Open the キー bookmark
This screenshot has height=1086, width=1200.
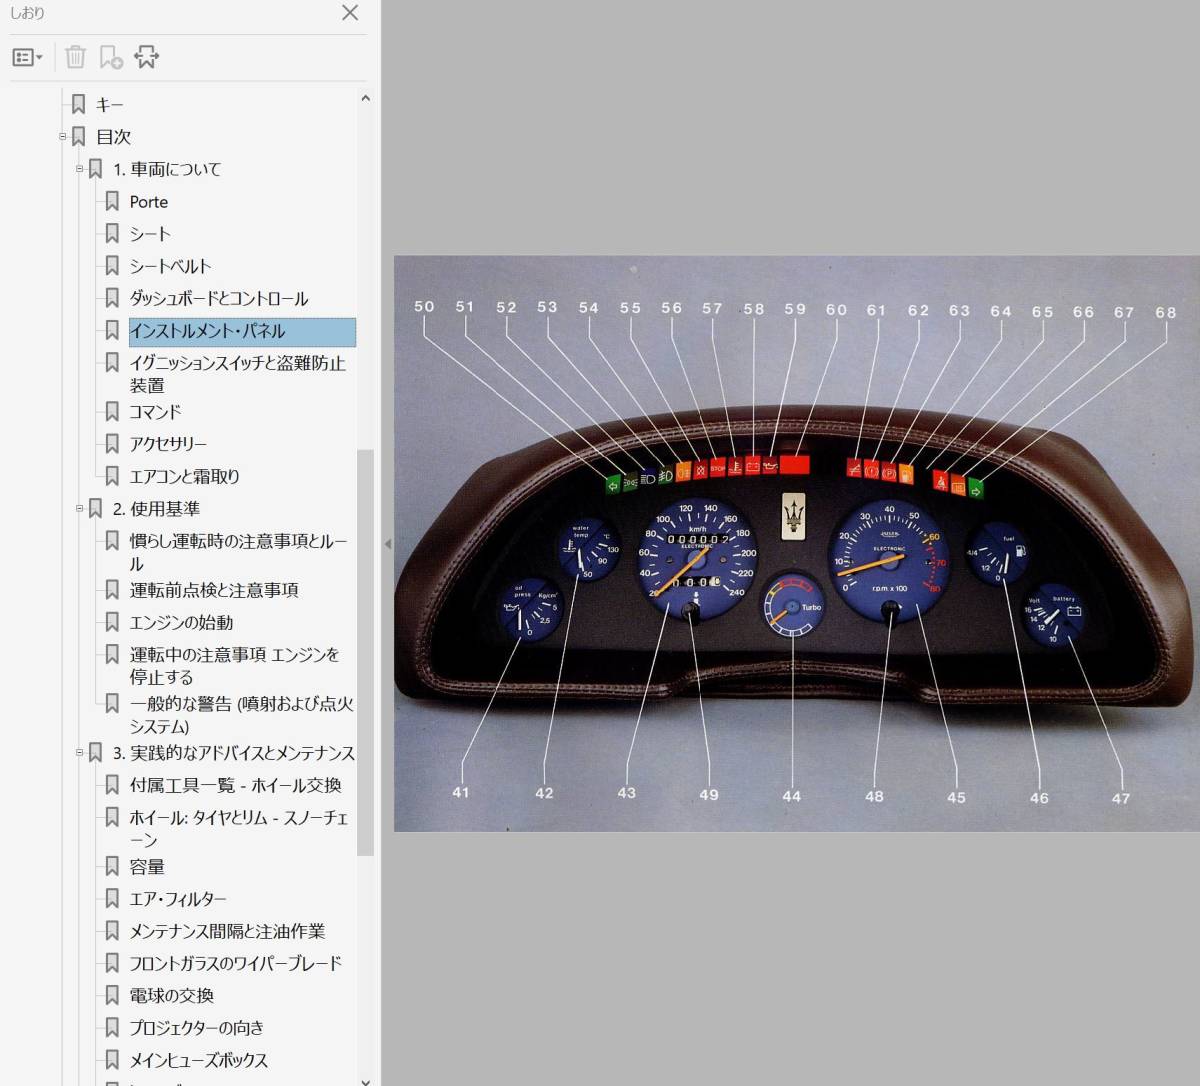coord(110,105)
